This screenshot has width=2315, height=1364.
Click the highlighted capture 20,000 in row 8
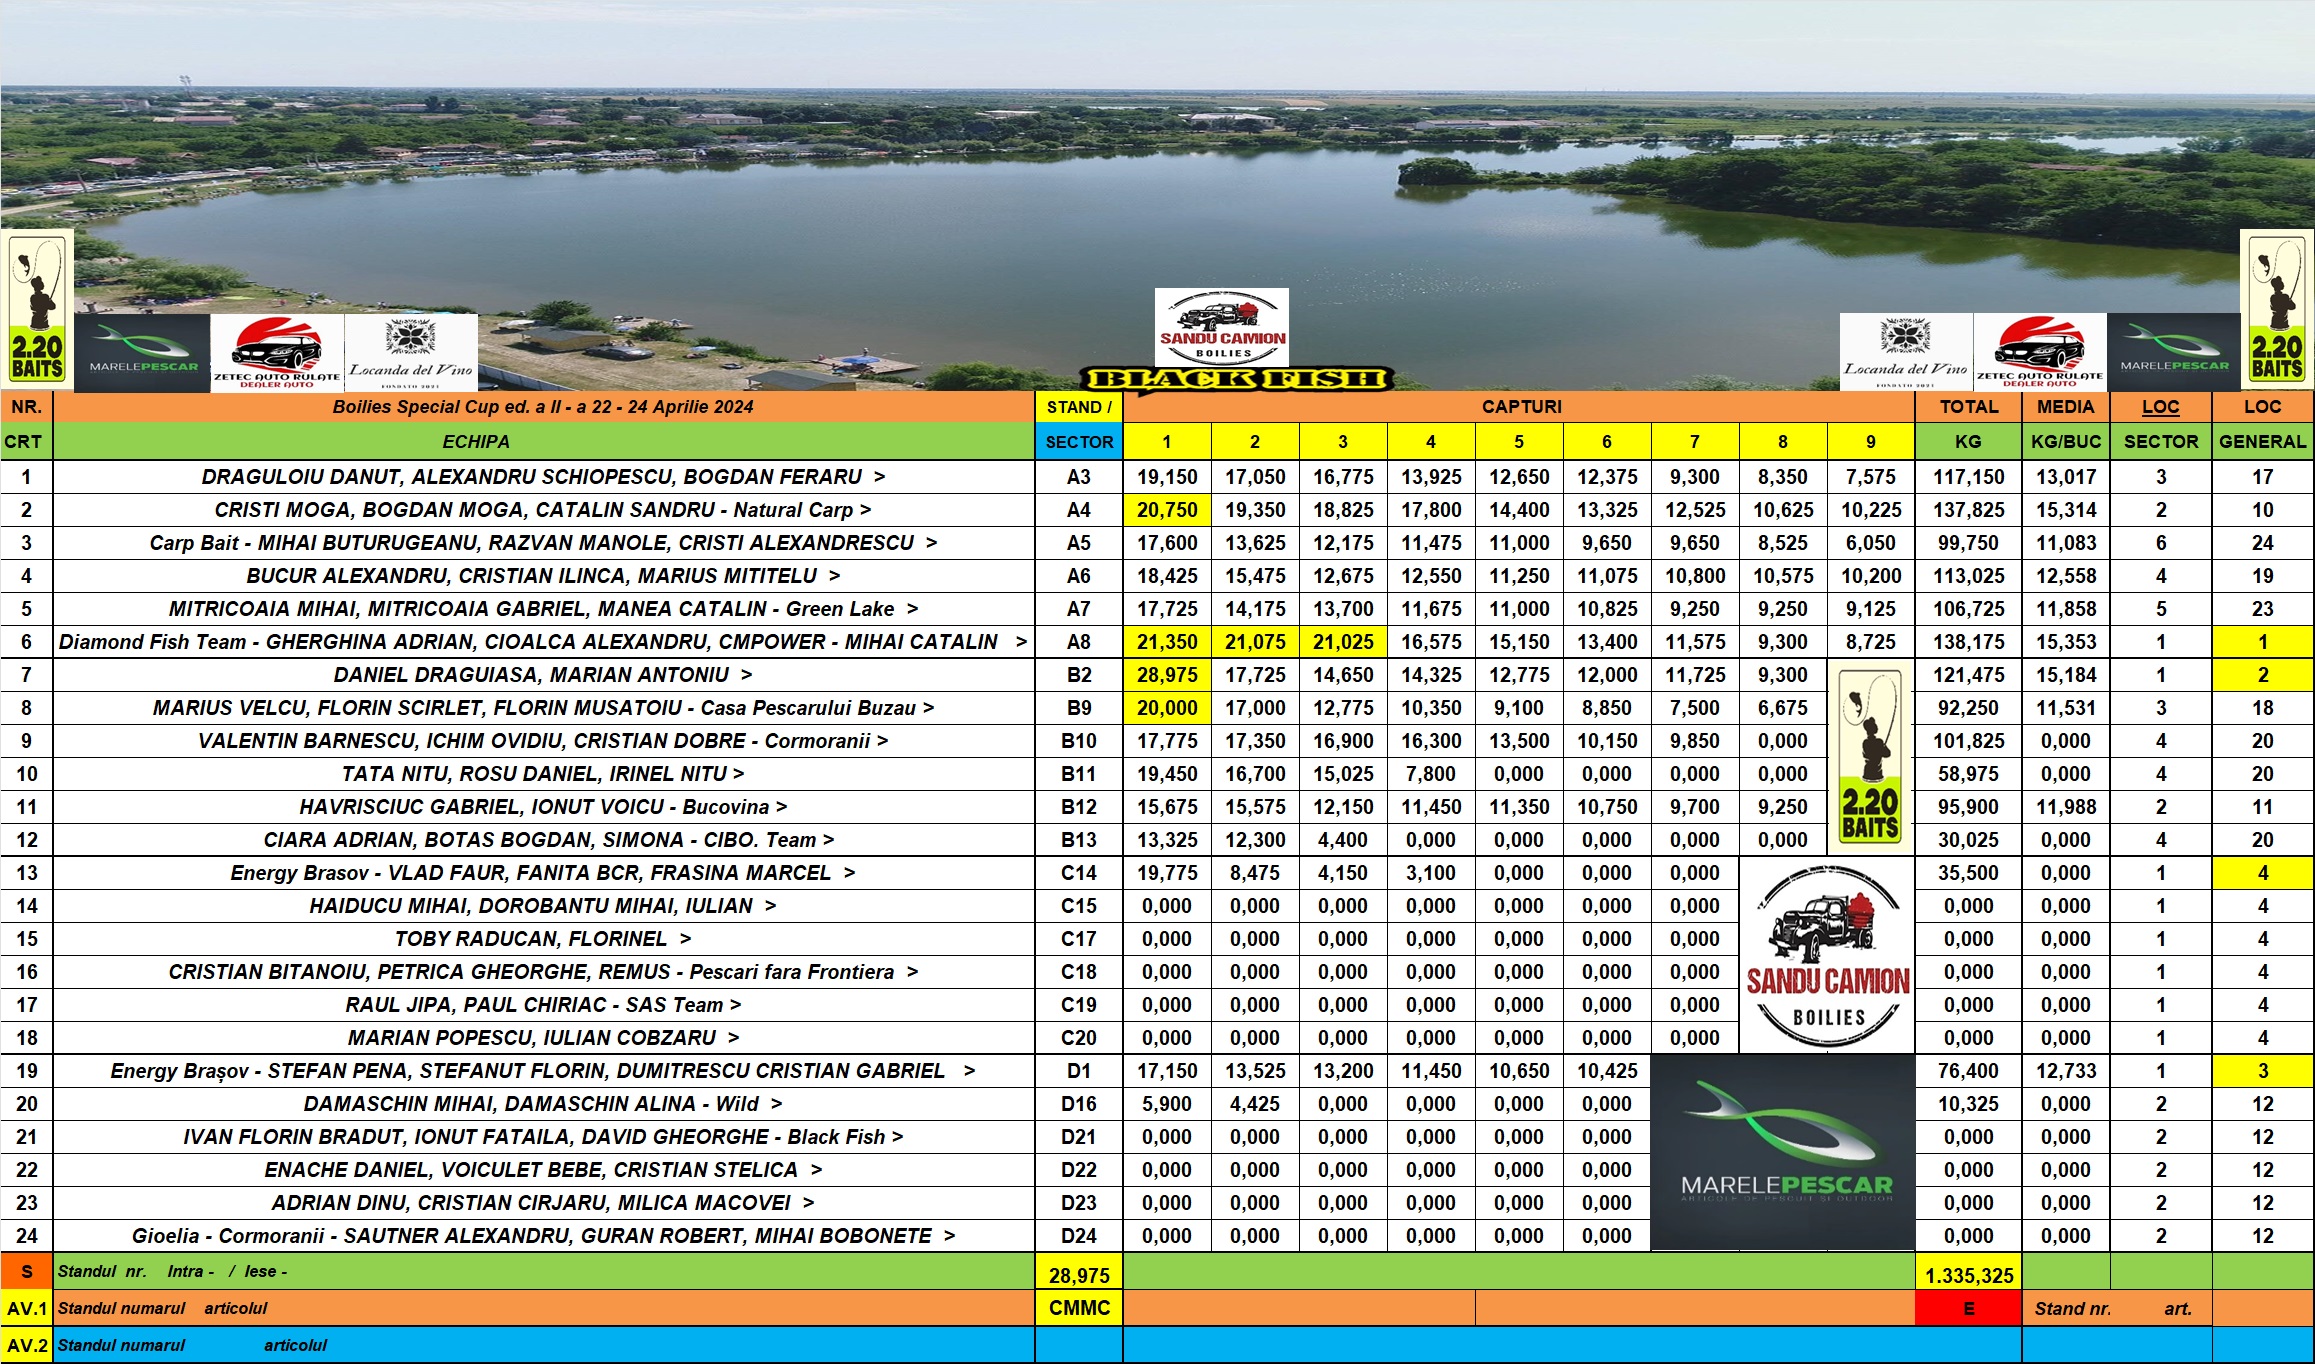[1167, 708]
